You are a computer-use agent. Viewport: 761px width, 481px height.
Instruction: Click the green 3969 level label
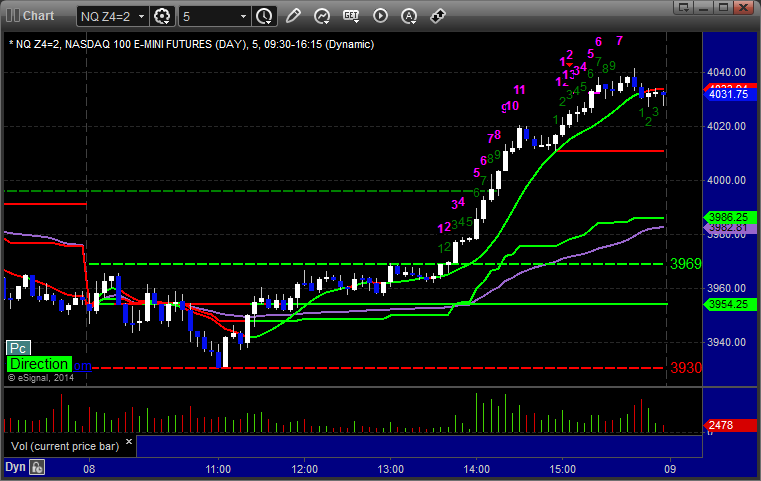pos(685,264)
